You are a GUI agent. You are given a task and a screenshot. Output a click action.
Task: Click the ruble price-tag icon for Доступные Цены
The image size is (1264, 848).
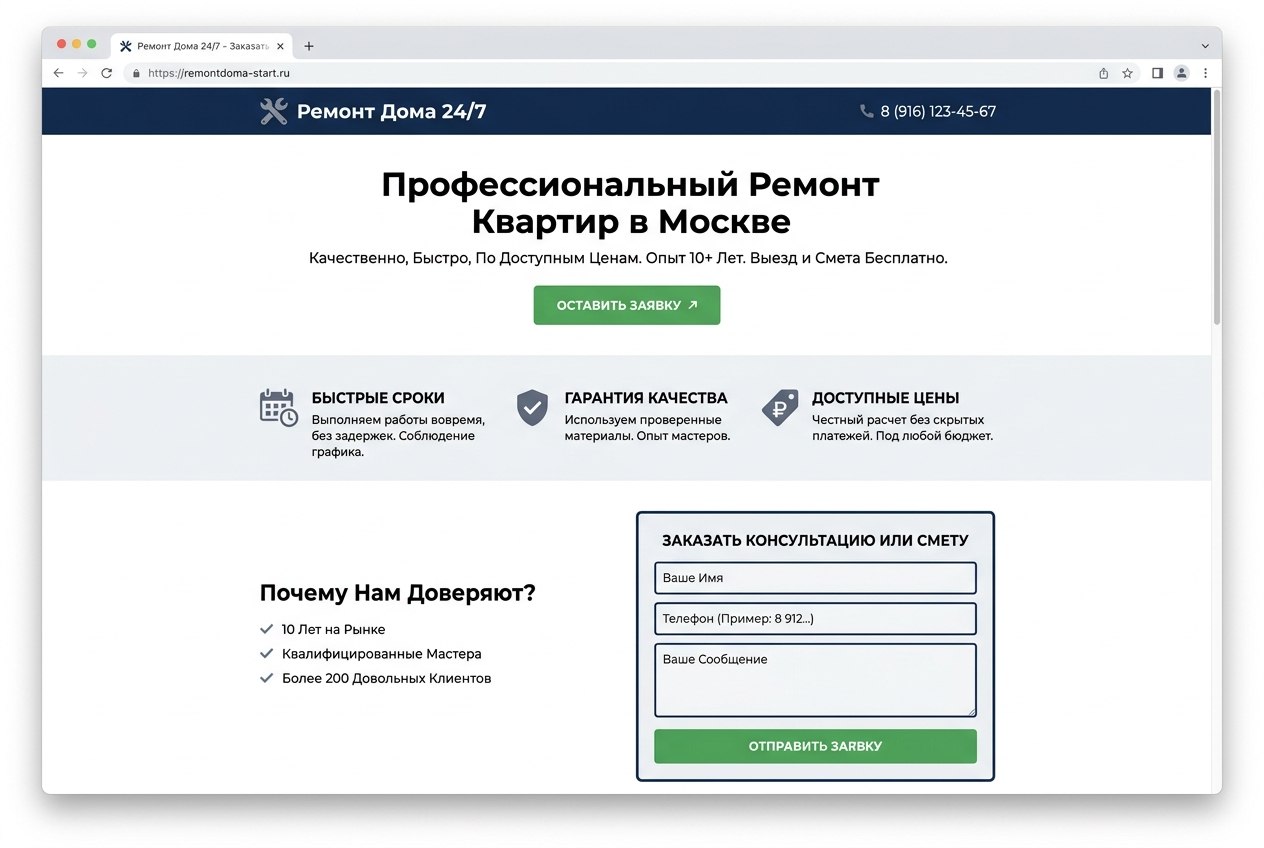point(780,406)
